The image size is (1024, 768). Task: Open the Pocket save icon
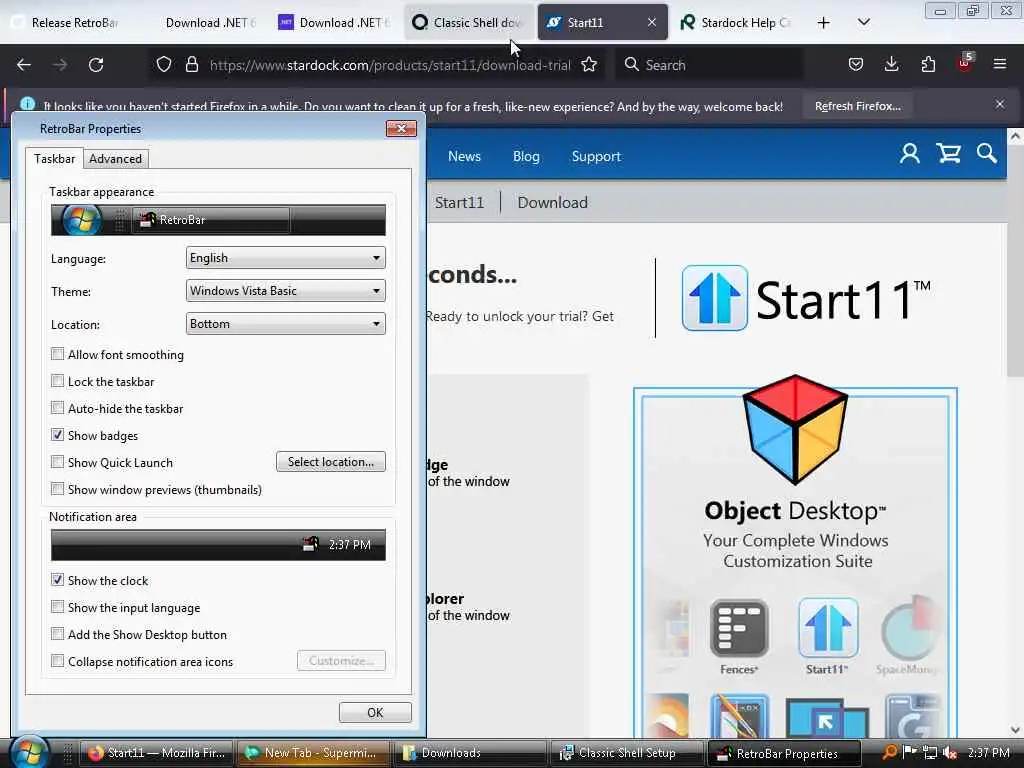[x=856, y=65]
